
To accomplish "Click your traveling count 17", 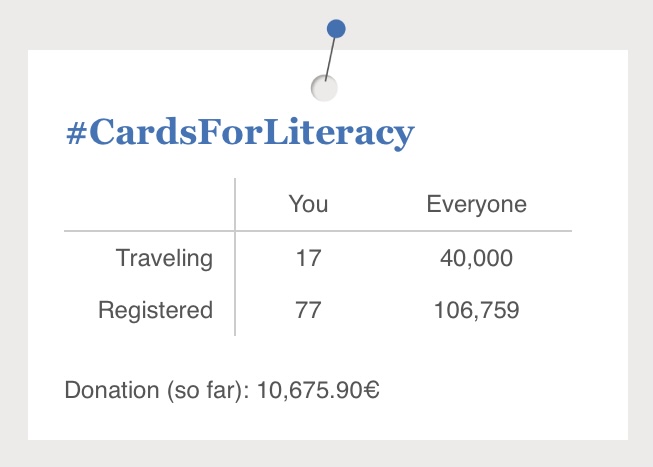I will coord(308,258).
